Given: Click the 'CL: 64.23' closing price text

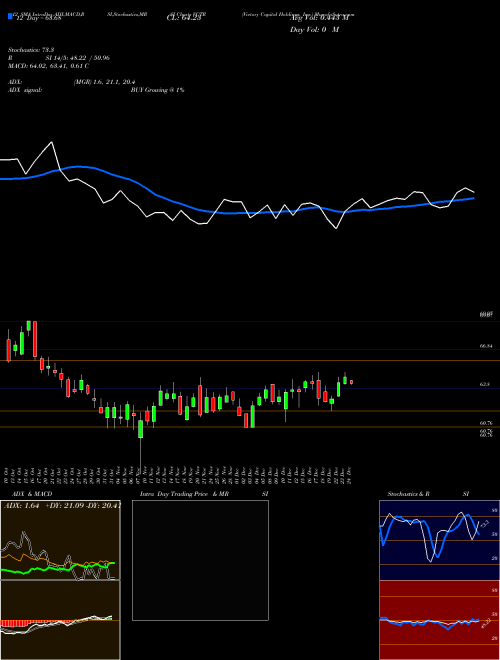Looking at the screenshot, I should (x=184, y=17).
